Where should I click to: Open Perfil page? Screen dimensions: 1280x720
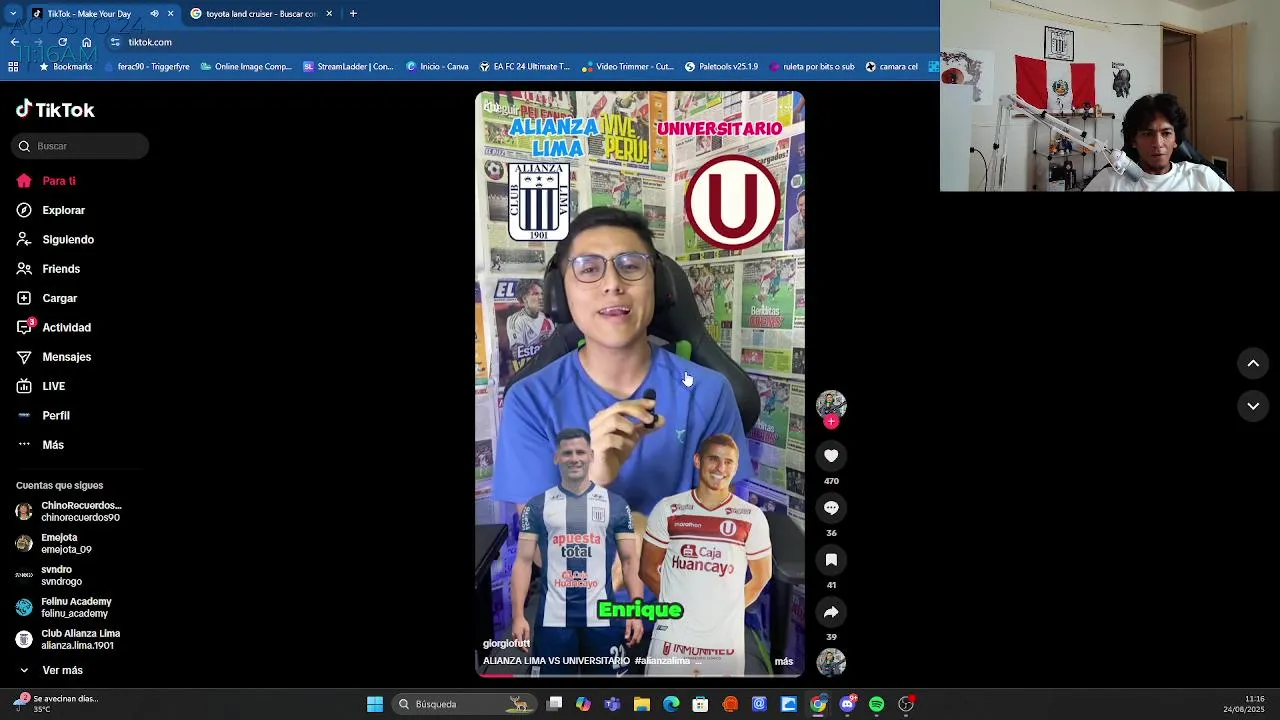[x=43, y=415]
